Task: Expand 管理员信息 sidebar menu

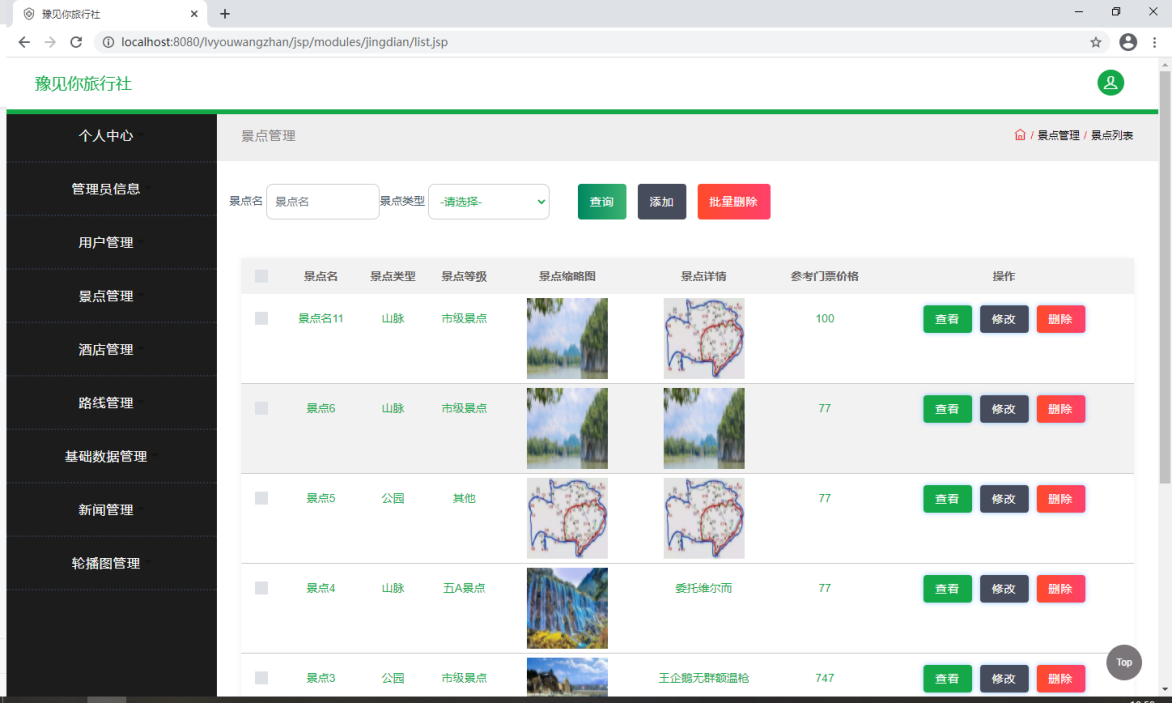Action: tap(111, 189)
